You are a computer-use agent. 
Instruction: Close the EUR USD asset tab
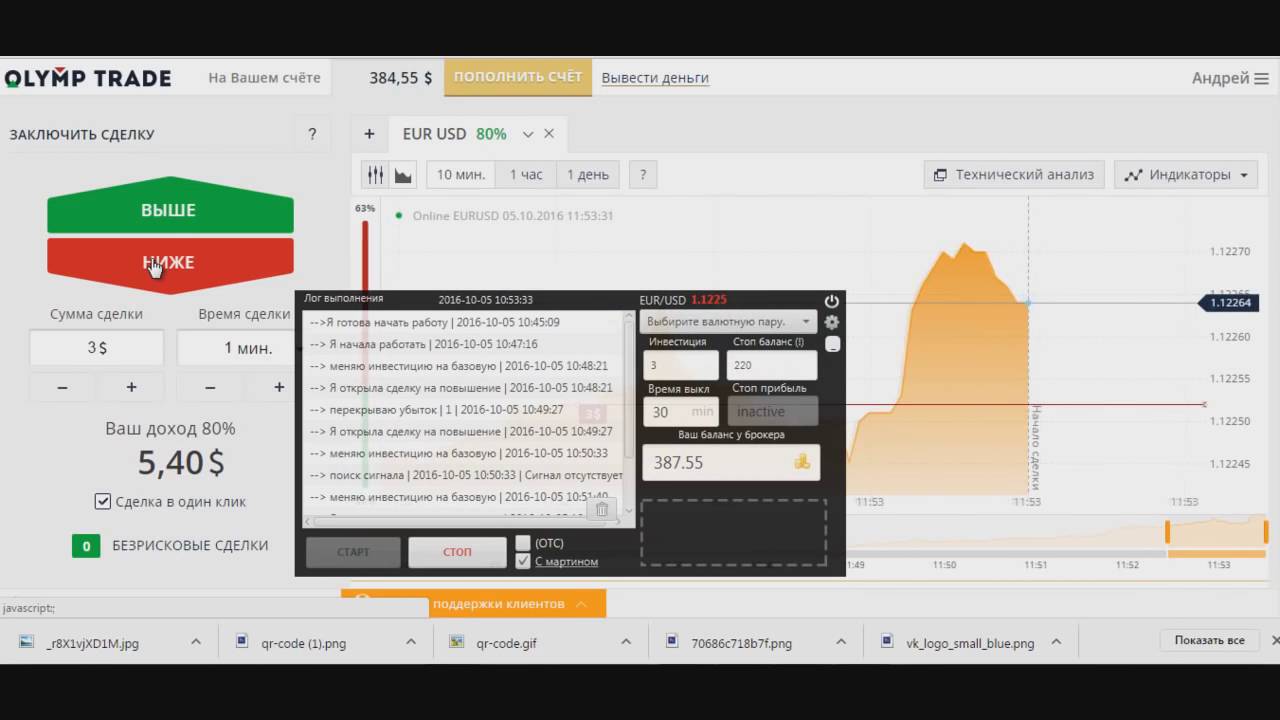pyautogui.click(x=549, y=134)
